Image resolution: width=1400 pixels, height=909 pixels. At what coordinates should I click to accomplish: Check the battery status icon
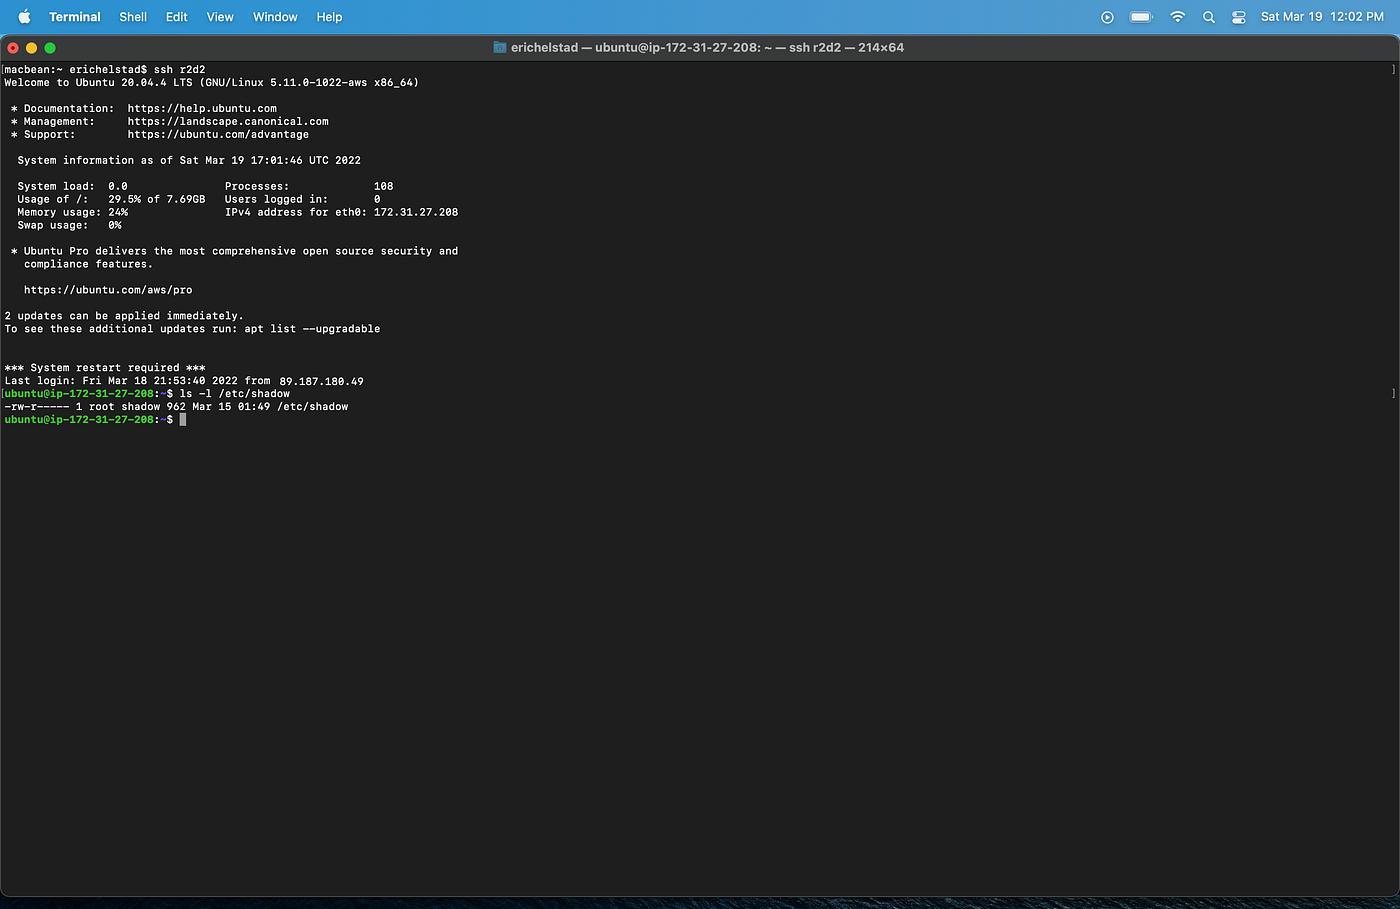coord(1141,17)
